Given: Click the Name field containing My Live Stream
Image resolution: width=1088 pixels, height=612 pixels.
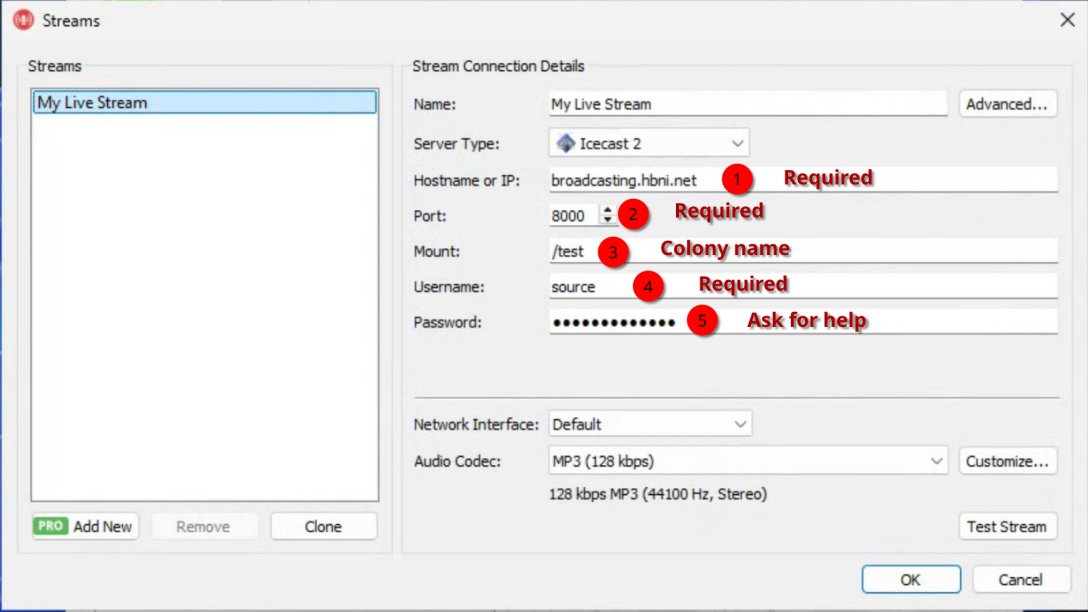Looking at the screenshot, I should coord(745,103).
